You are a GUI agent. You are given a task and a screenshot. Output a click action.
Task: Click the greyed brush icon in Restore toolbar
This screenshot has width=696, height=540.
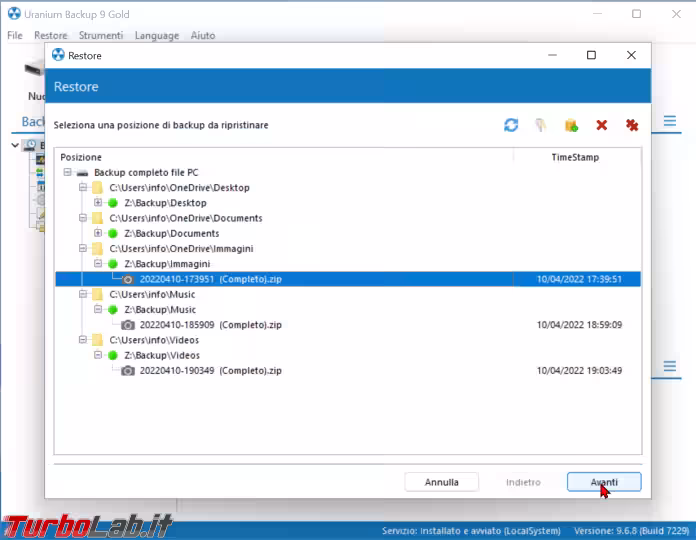(541, 125)
